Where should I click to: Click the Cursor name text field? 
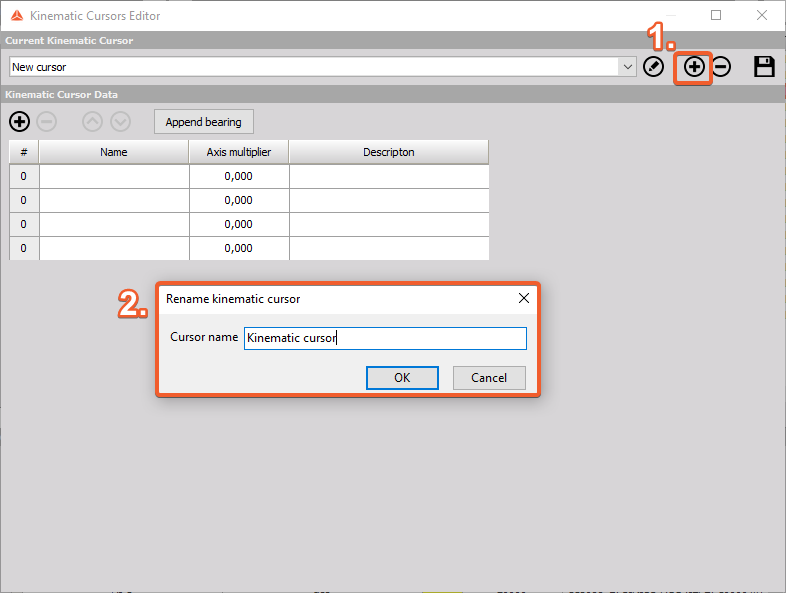(x=385, y=338)
